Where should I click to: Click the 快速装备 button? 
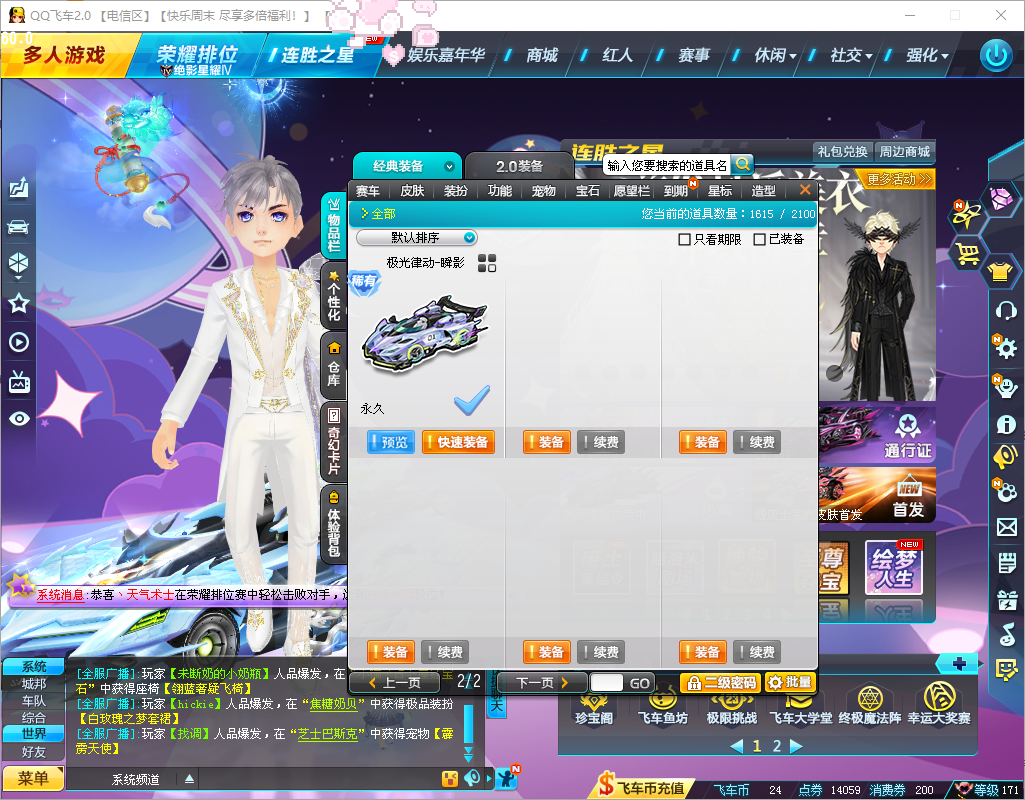(458, 442)
